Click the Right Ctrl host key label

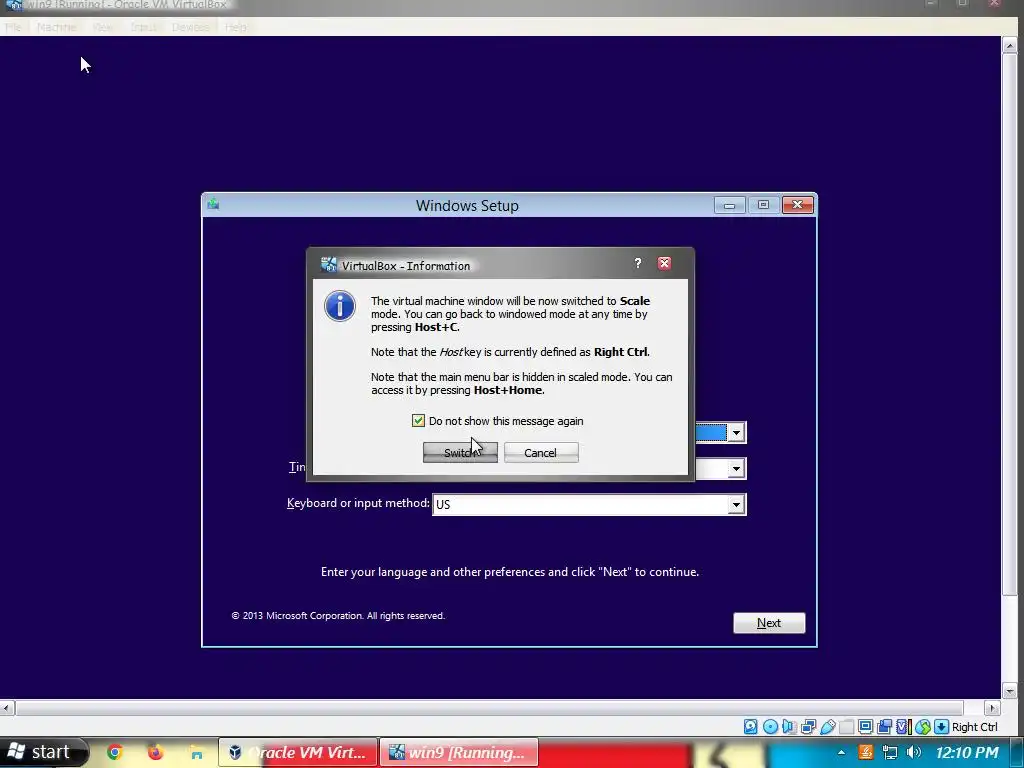click(x=974, y=727)
